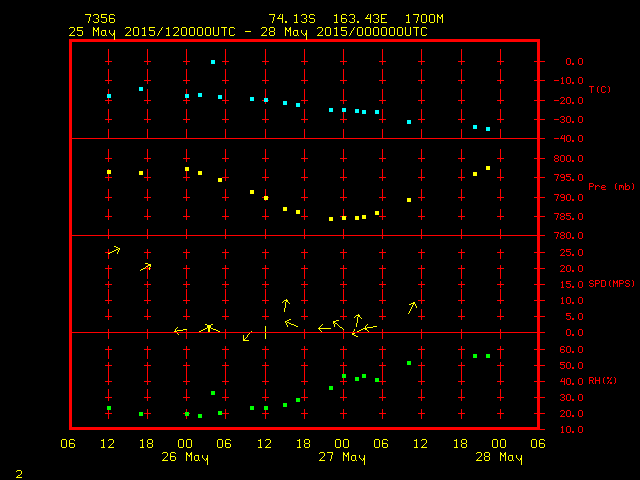Image resolution: width=640 pixels, height=480 pixels.
Task: Click the T(C) temperature axis label
Action: (x=599, y=90)
